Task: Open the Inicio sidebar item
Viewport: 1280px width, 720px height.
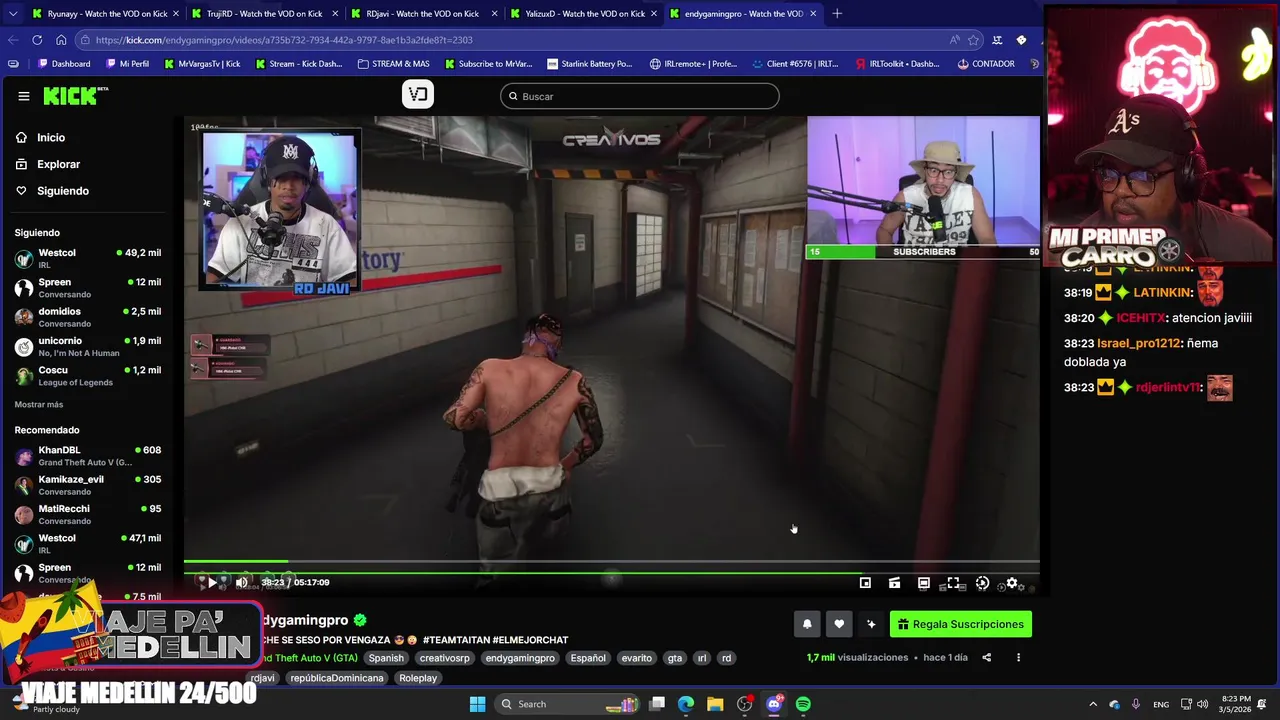Action: click(50, 137)
